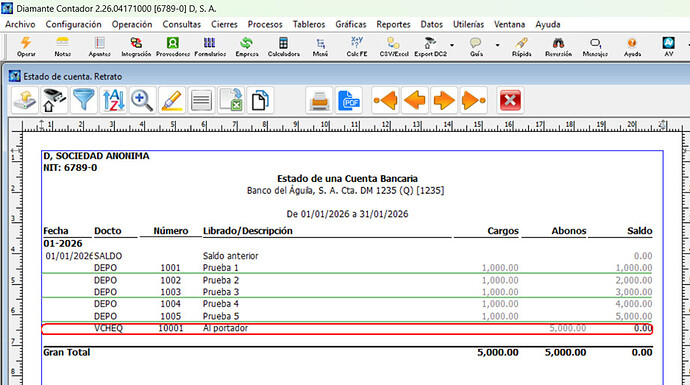Click the save-to-disk report icon

[x=25, y=100]
